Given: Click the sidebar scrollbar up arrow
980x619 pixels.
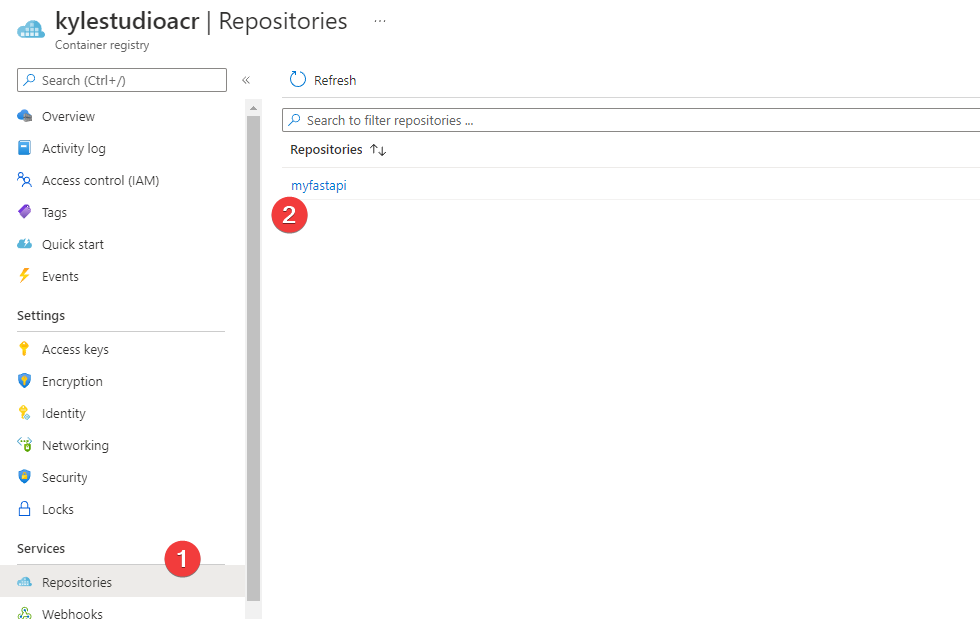Looking at the screenshot, I should click(253, 108).
